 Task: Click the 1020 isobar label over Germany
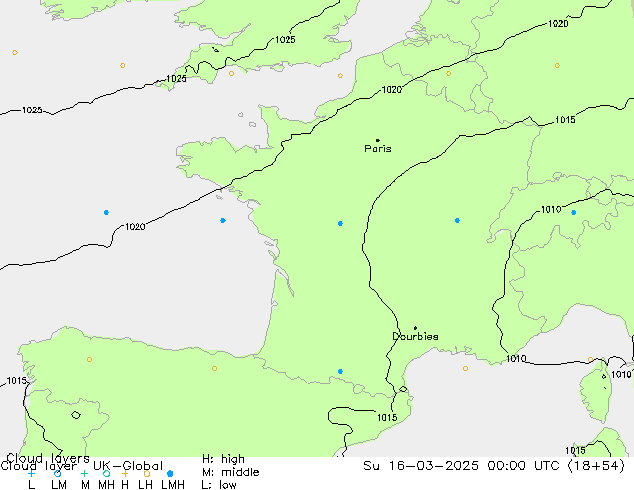558,24
